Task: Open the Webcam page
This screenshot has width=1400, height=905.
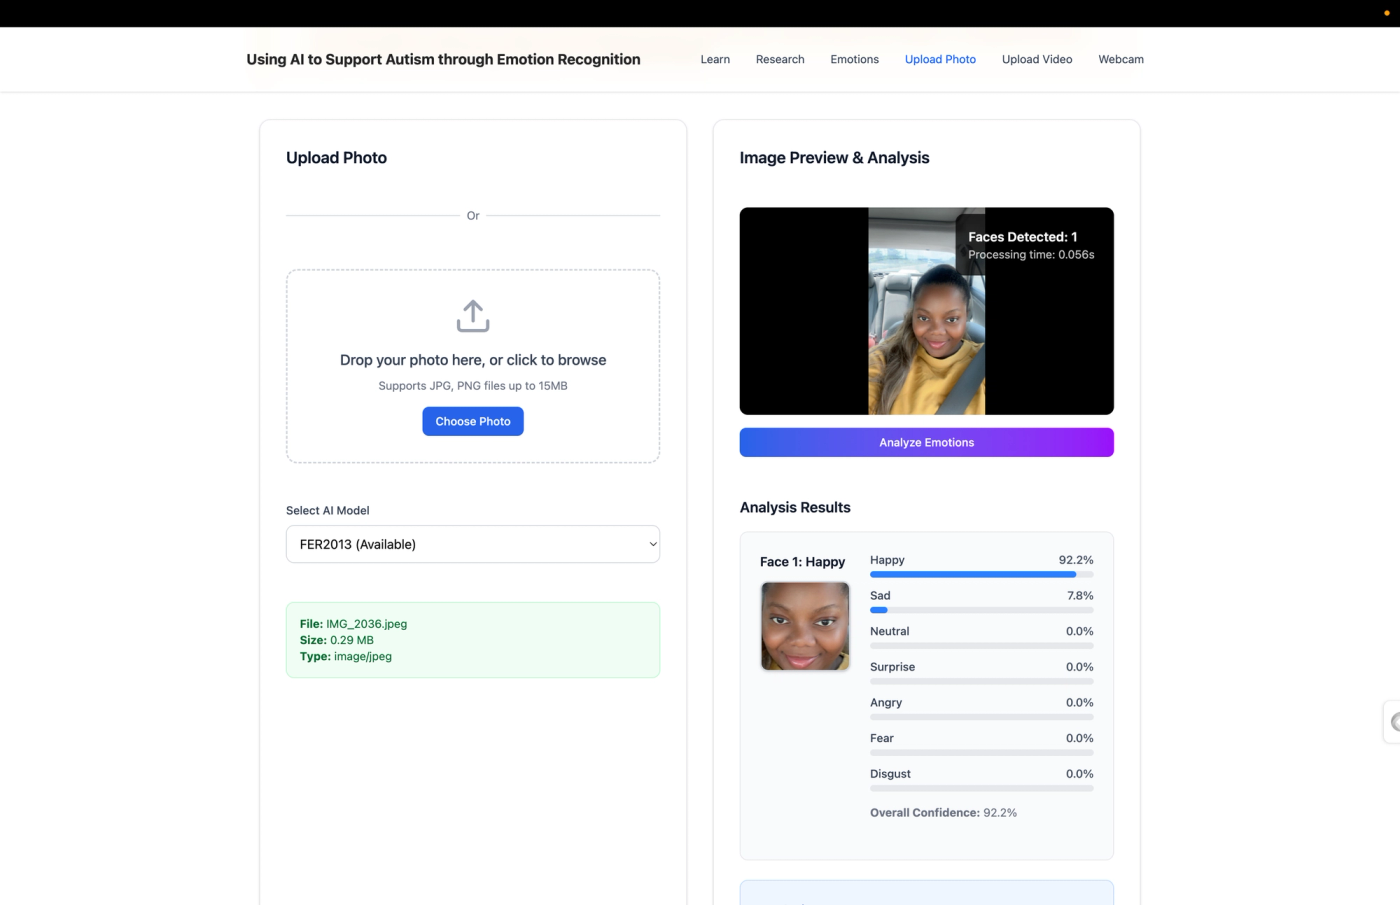Action: pyautogui.click(x=1121, y=59)
